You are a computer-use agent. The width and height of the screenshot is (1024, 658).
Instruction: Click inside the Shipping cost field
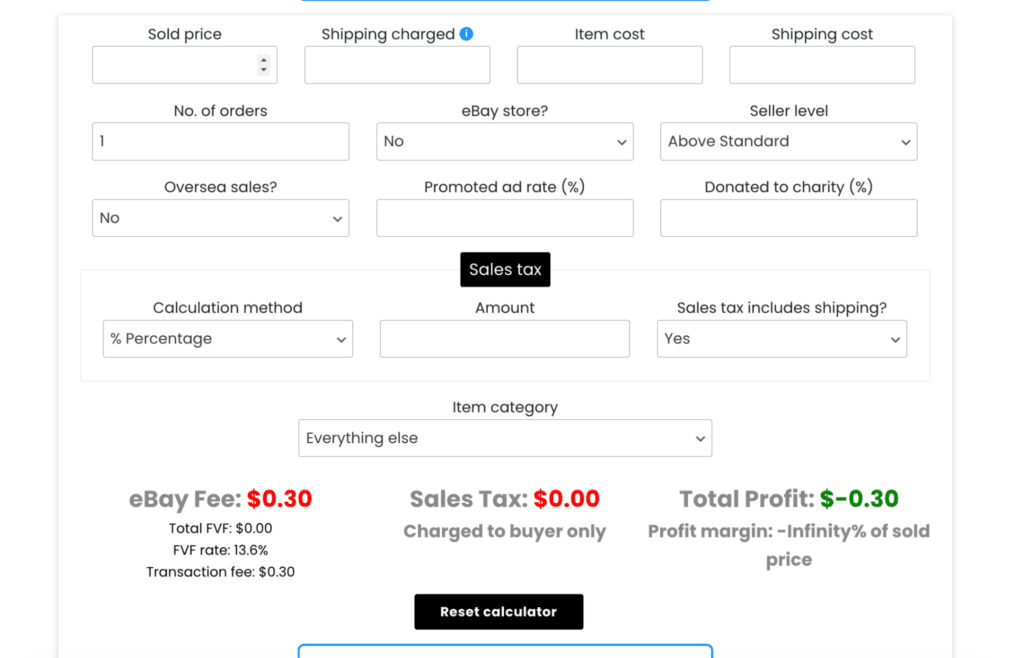tap(821, 64)
